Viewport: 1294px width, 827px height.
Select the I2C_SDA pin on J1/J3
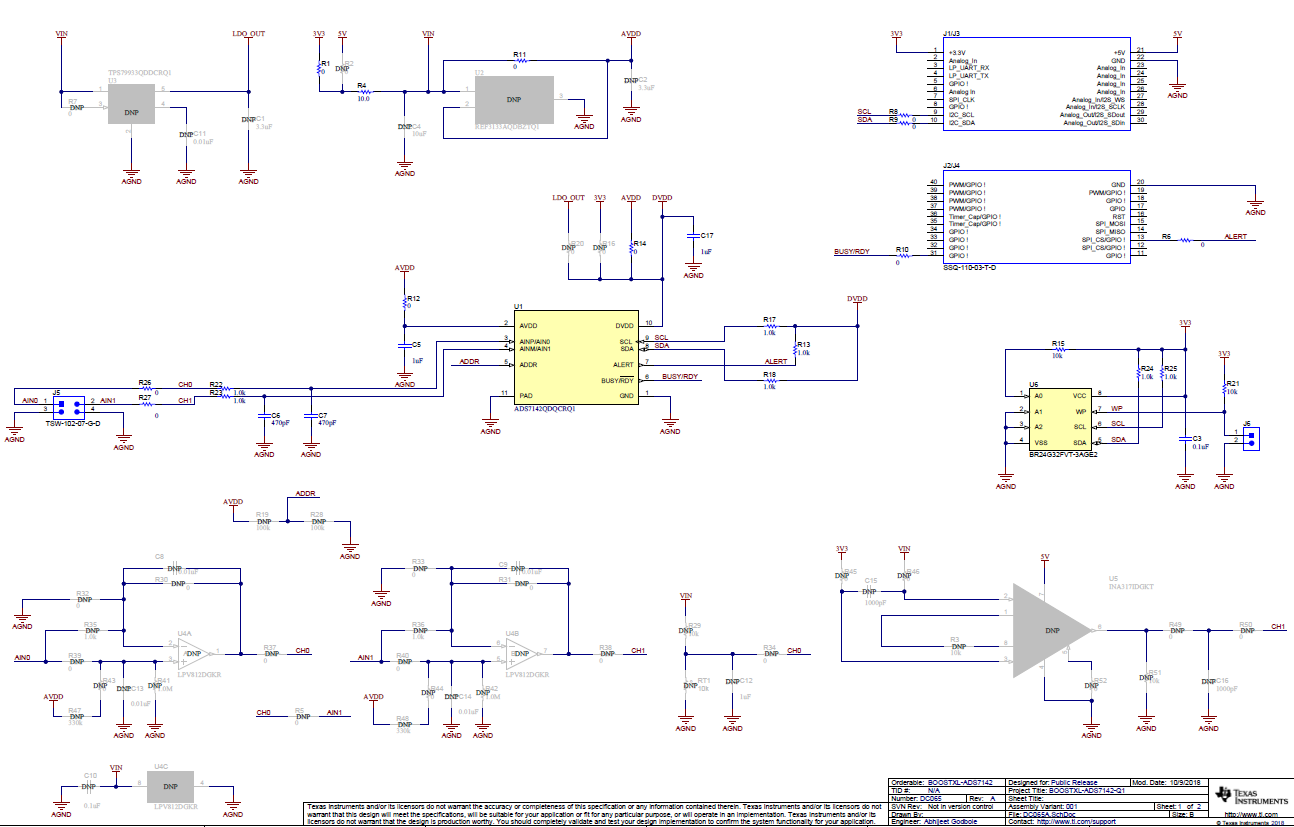[x=961, y=122]
